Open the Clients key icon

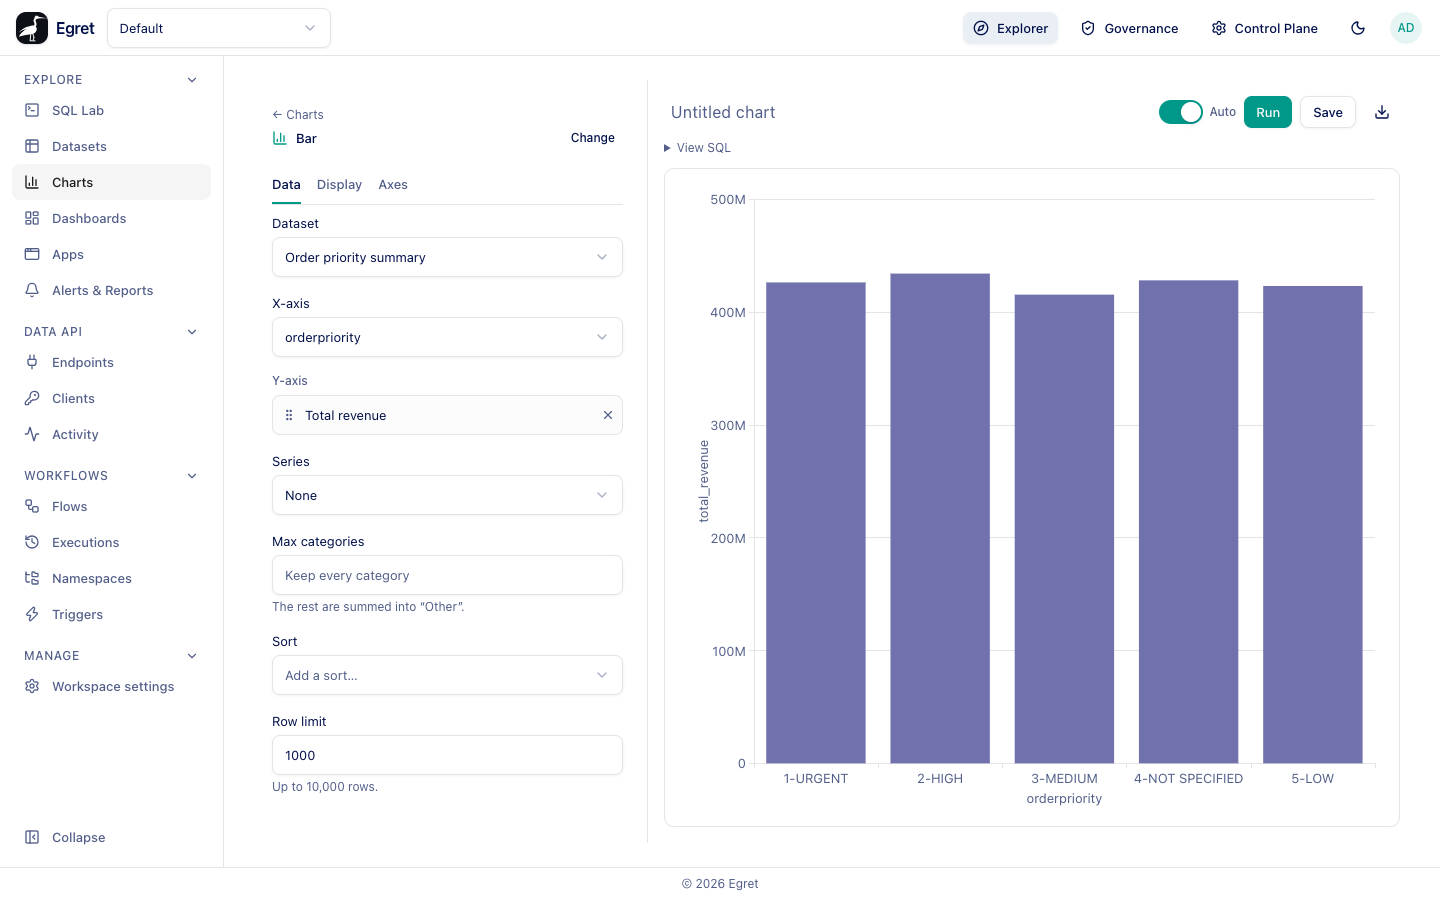pos(32,398)
